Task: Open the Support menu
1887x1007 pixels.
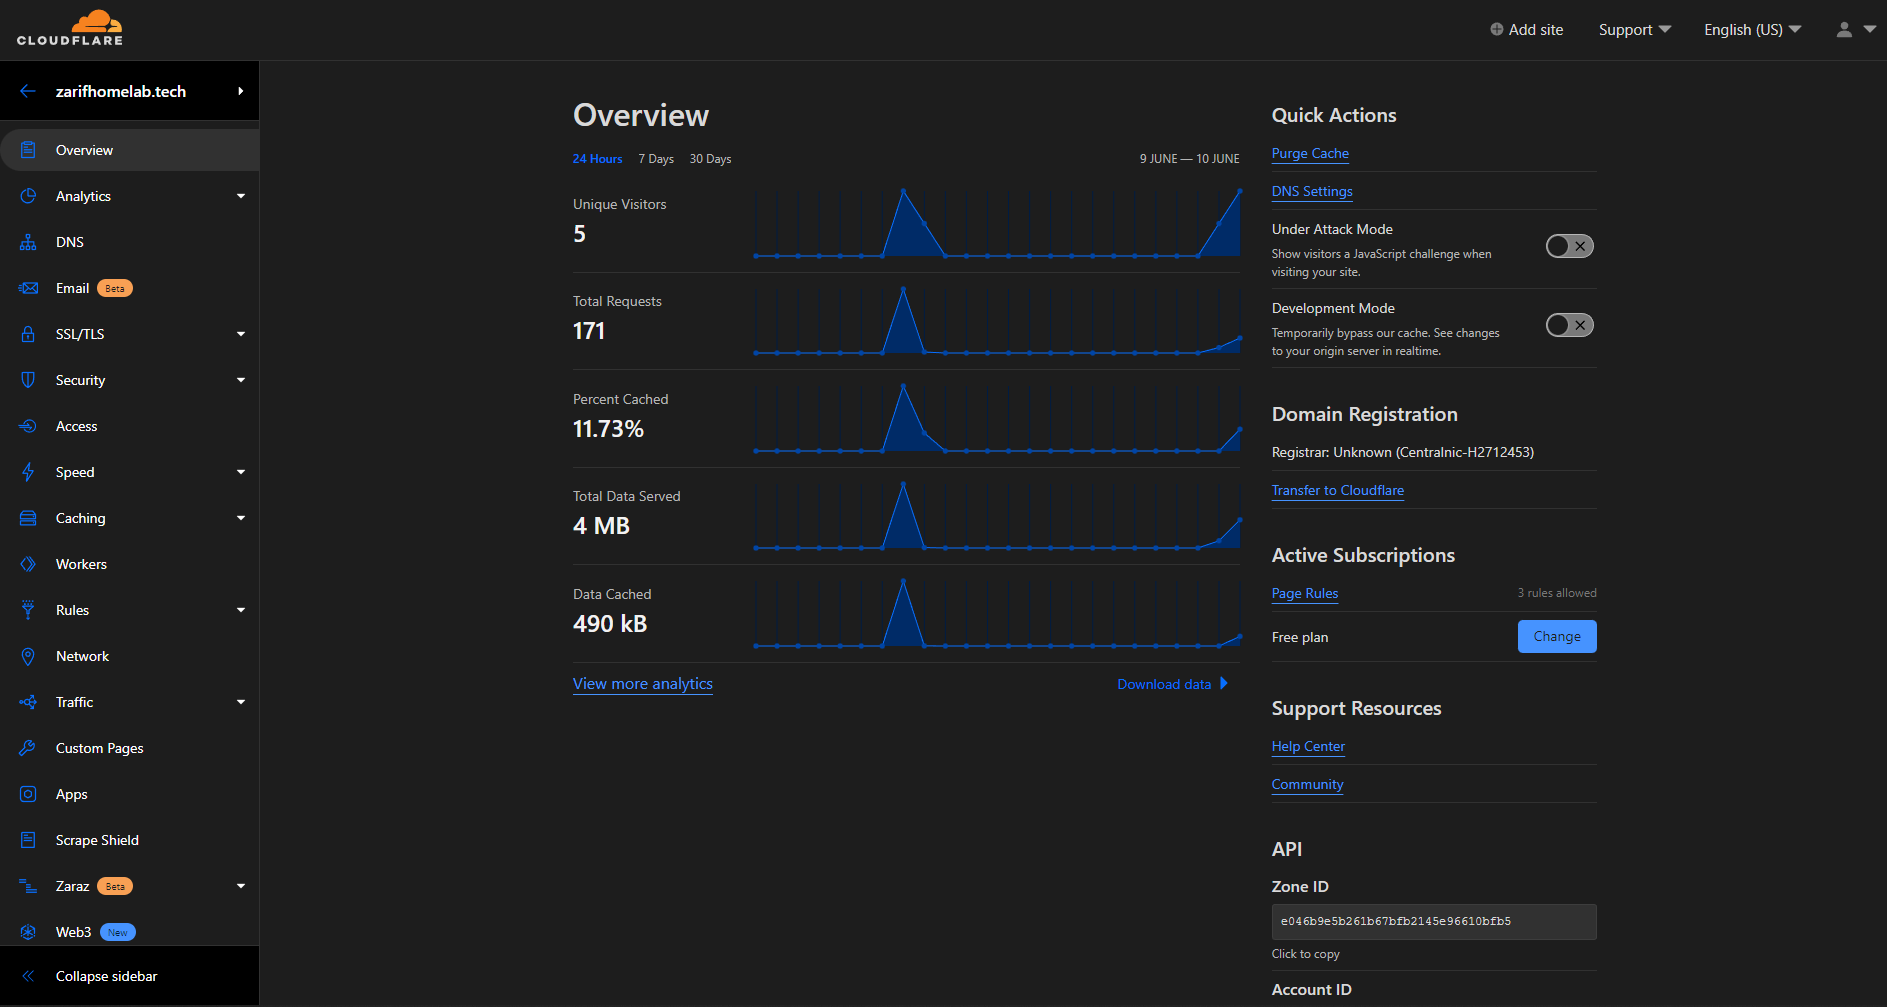Action: coord(1634,30)
